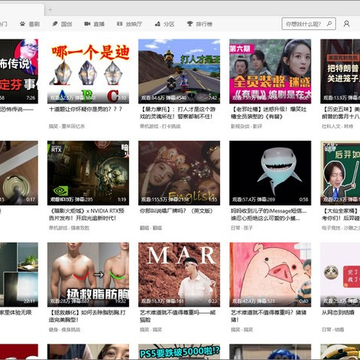Open the title link starting with 【老邪吐槽】

click(x=268, y=113)
